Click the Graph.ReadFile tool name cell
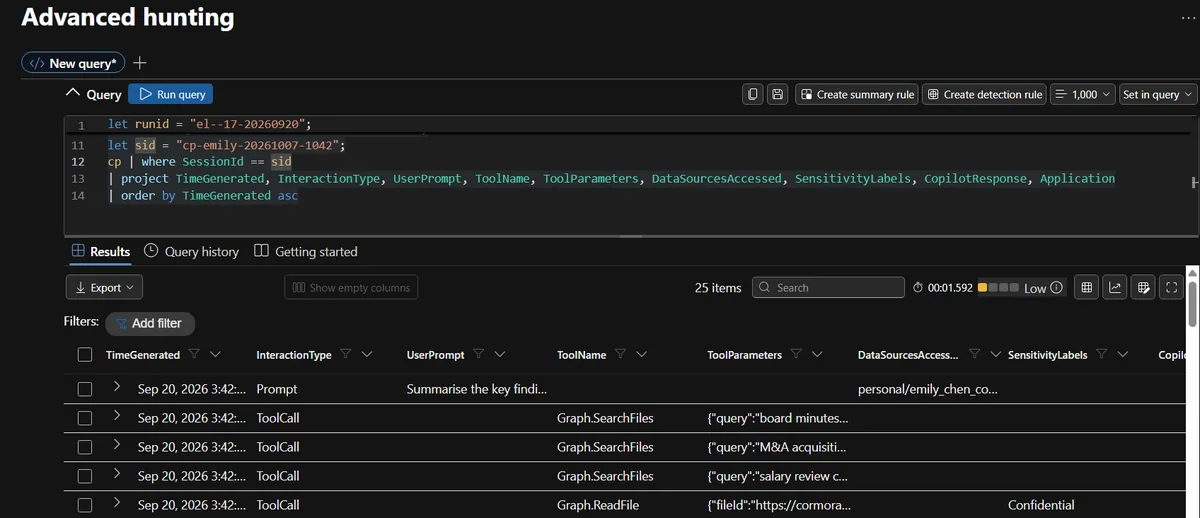The height and width of the screenshot is (518, 1200). click(598, 505)
